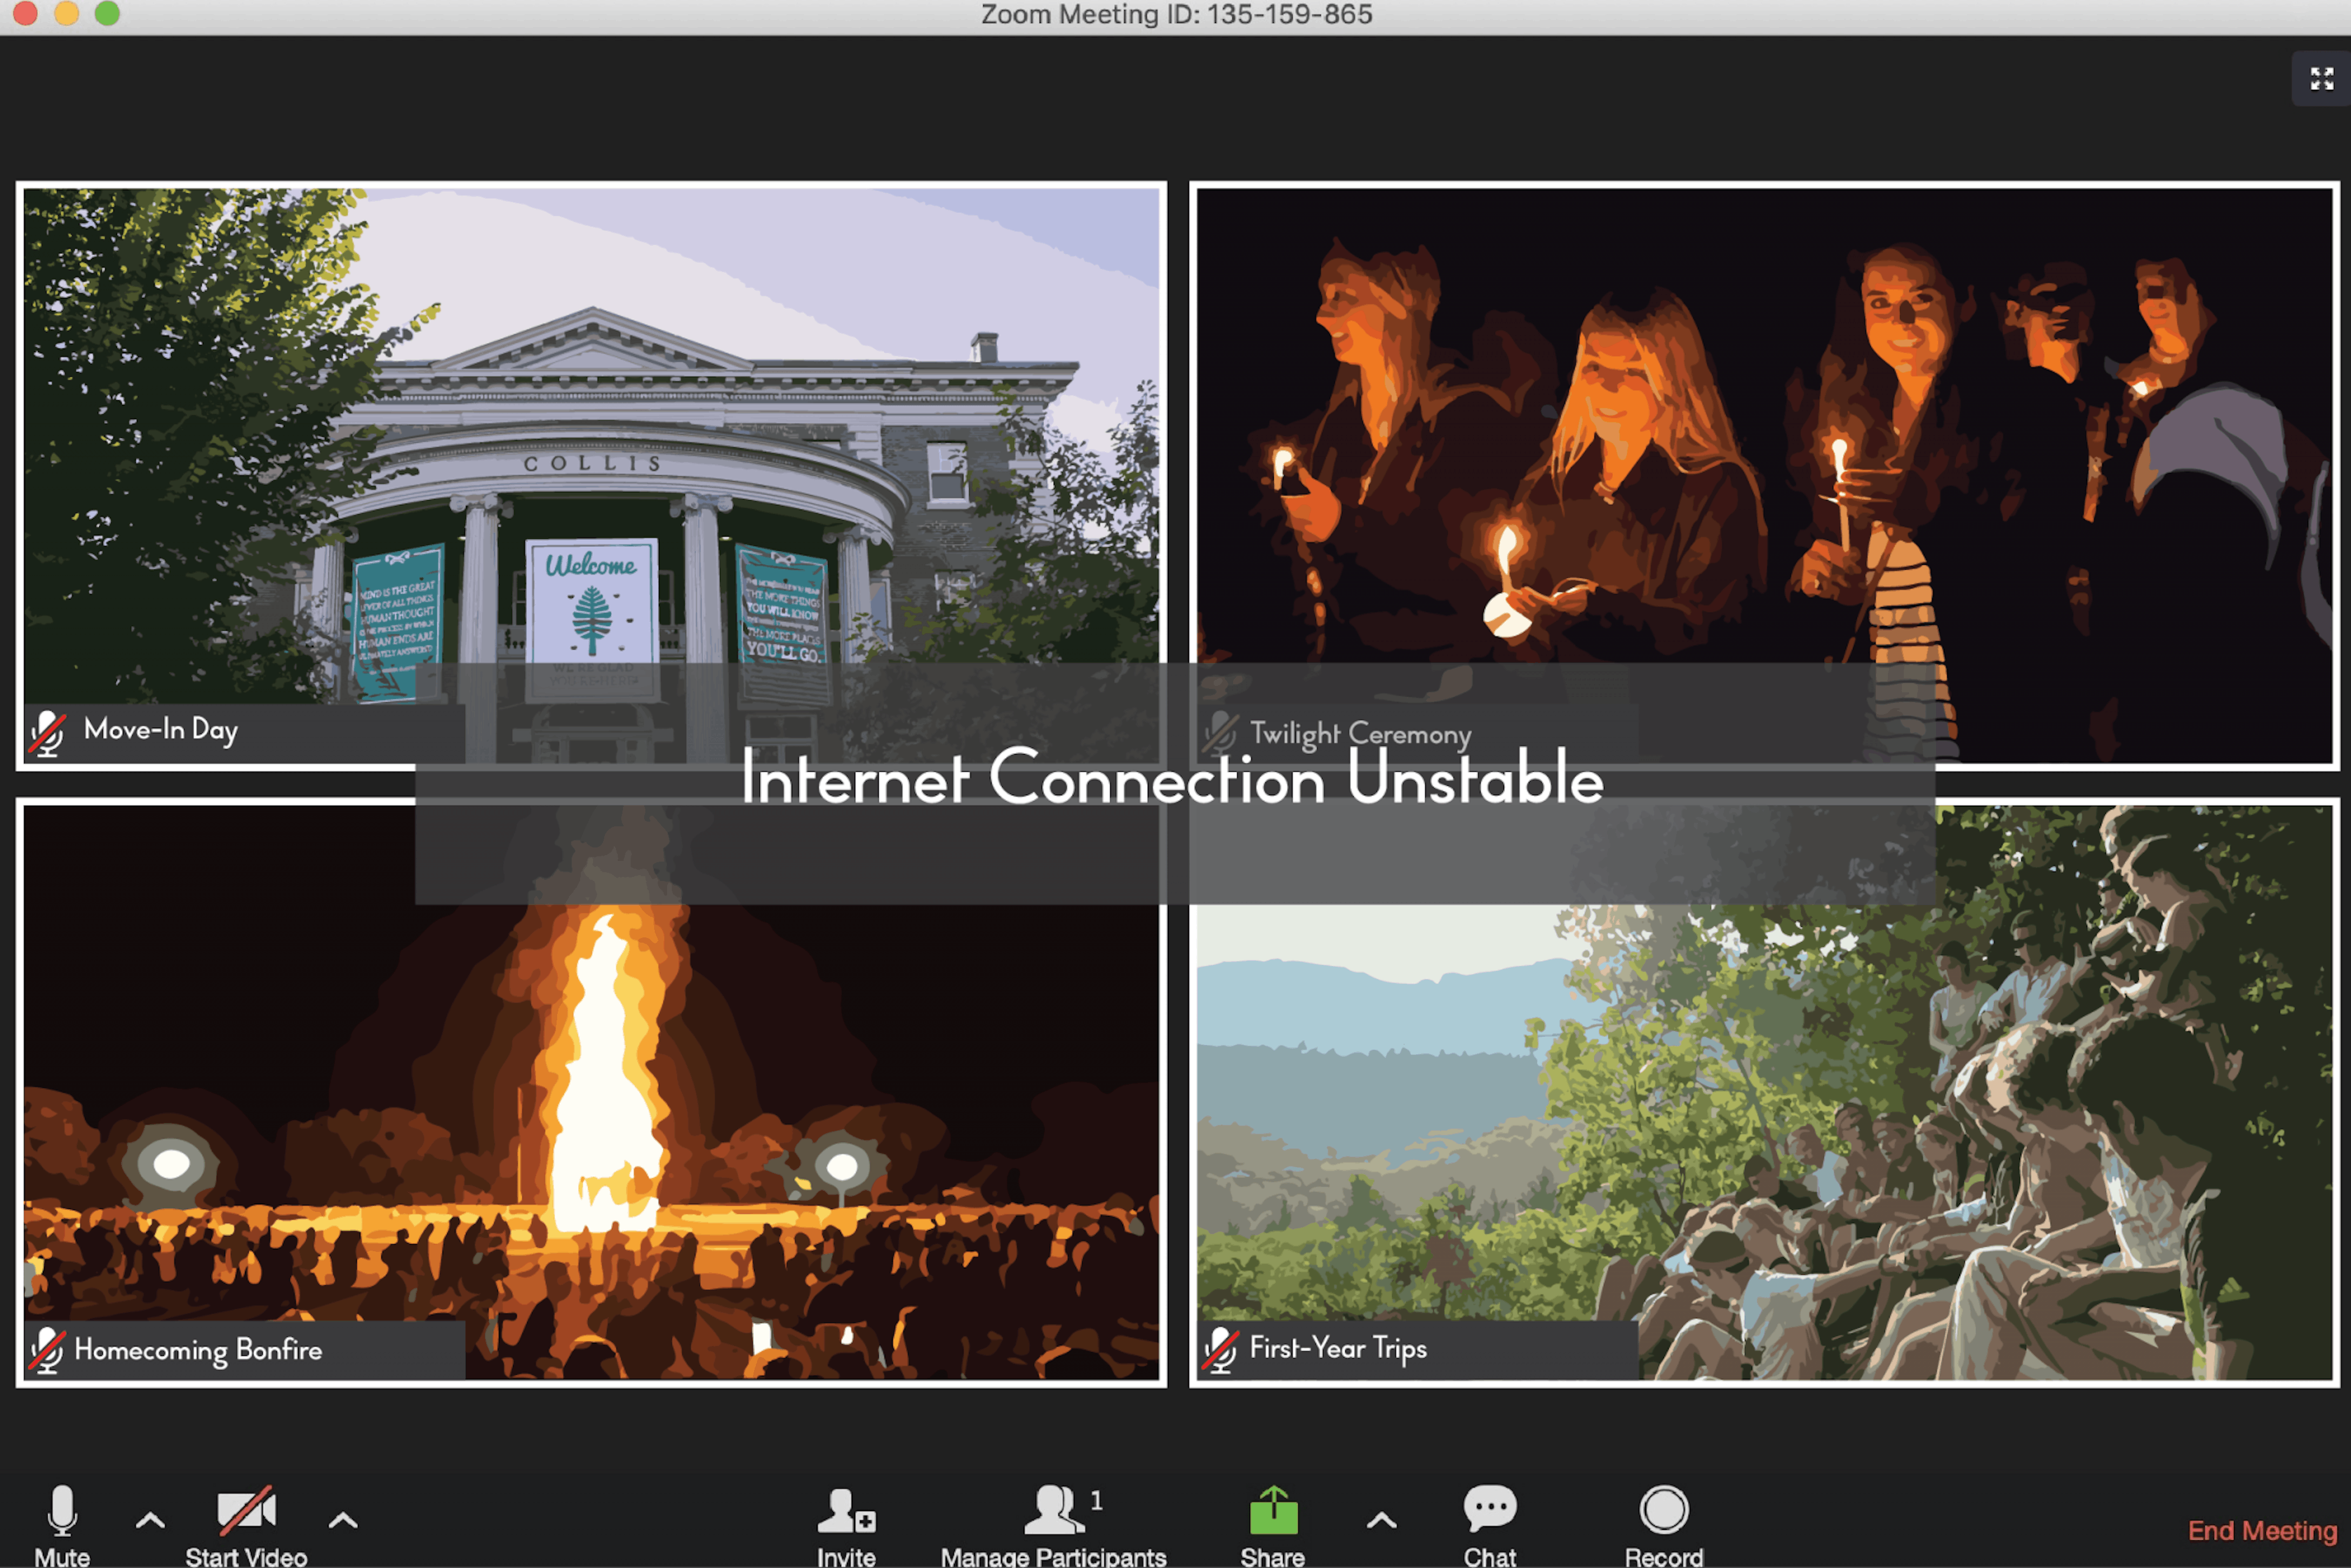The image size is (2351, 1568).
Task: Open Manage Participants panel
Action: [1054, 1510]
